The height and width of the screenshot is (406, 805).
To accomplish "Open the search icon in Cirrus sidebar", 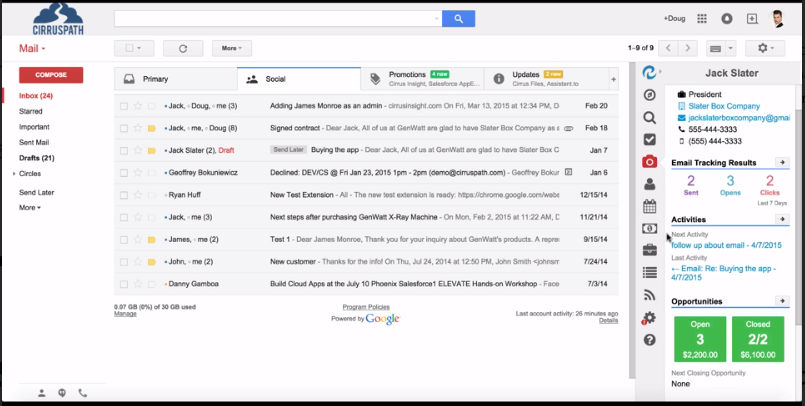I will (649, 118).
